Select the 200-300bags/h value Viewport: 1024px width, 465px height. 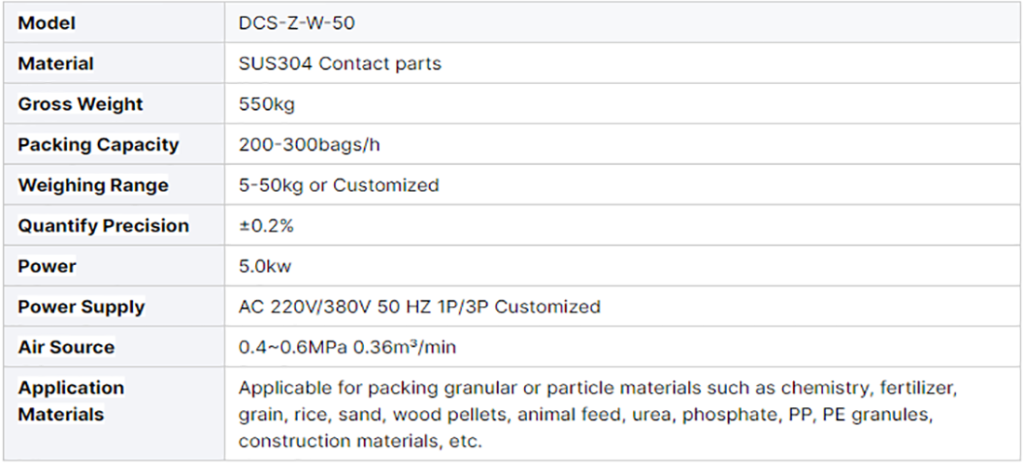(x=310, y=144)
